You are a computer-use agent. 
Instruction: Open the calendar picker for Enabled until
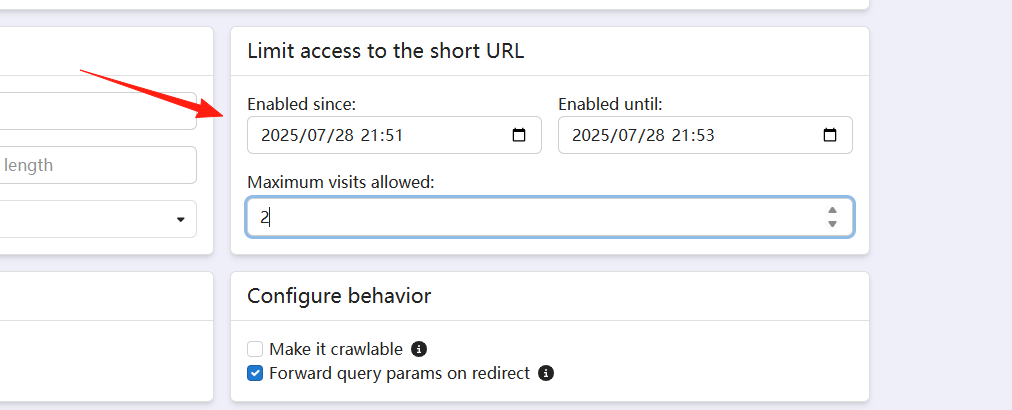[830, 136]
